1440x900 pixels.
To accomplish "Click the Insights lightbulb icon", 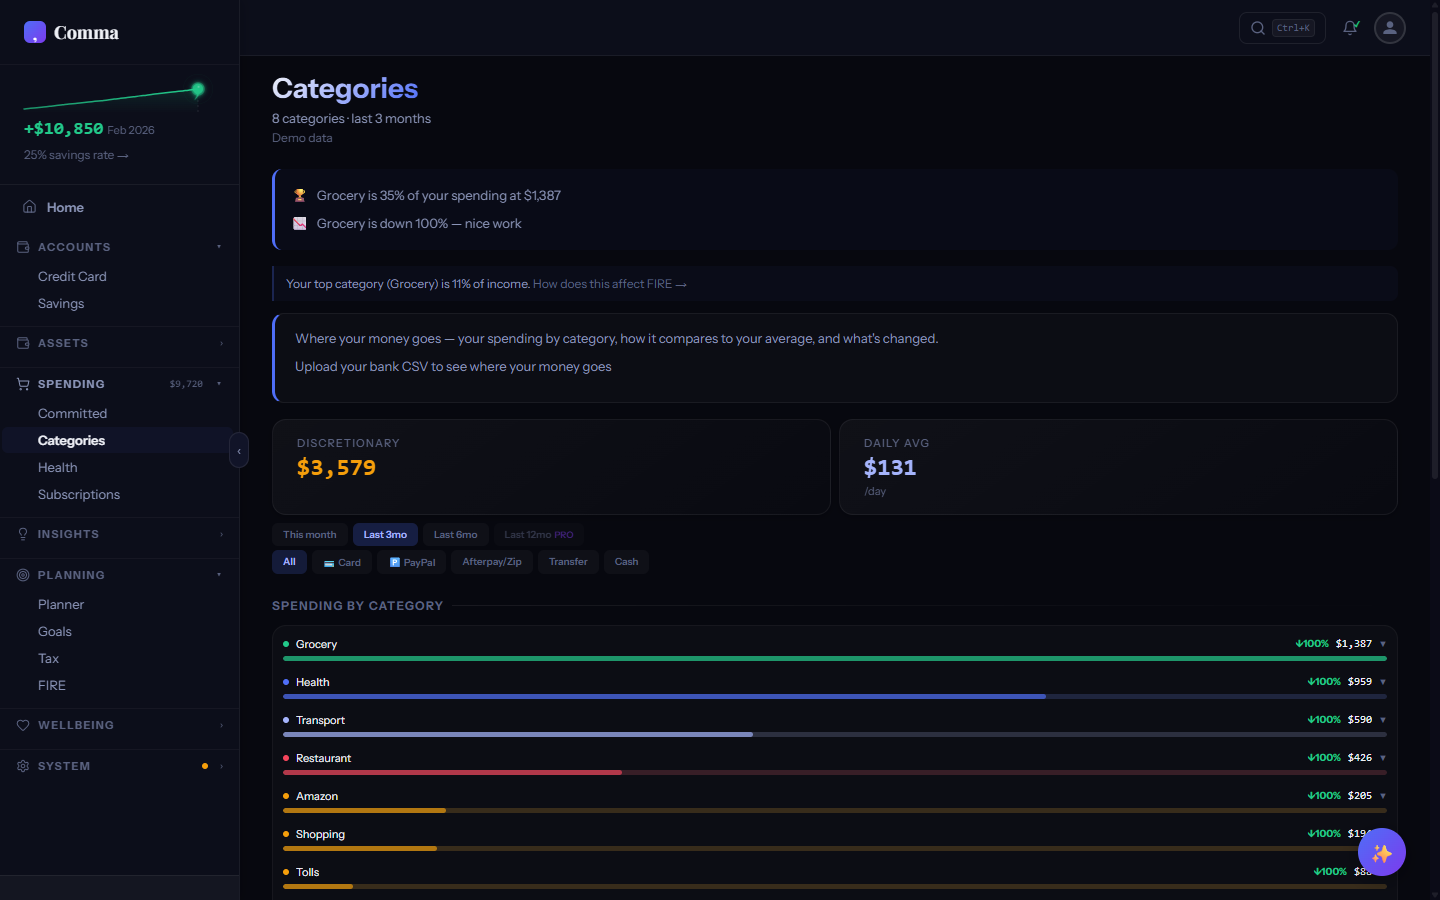I will (x=21, y=534).
